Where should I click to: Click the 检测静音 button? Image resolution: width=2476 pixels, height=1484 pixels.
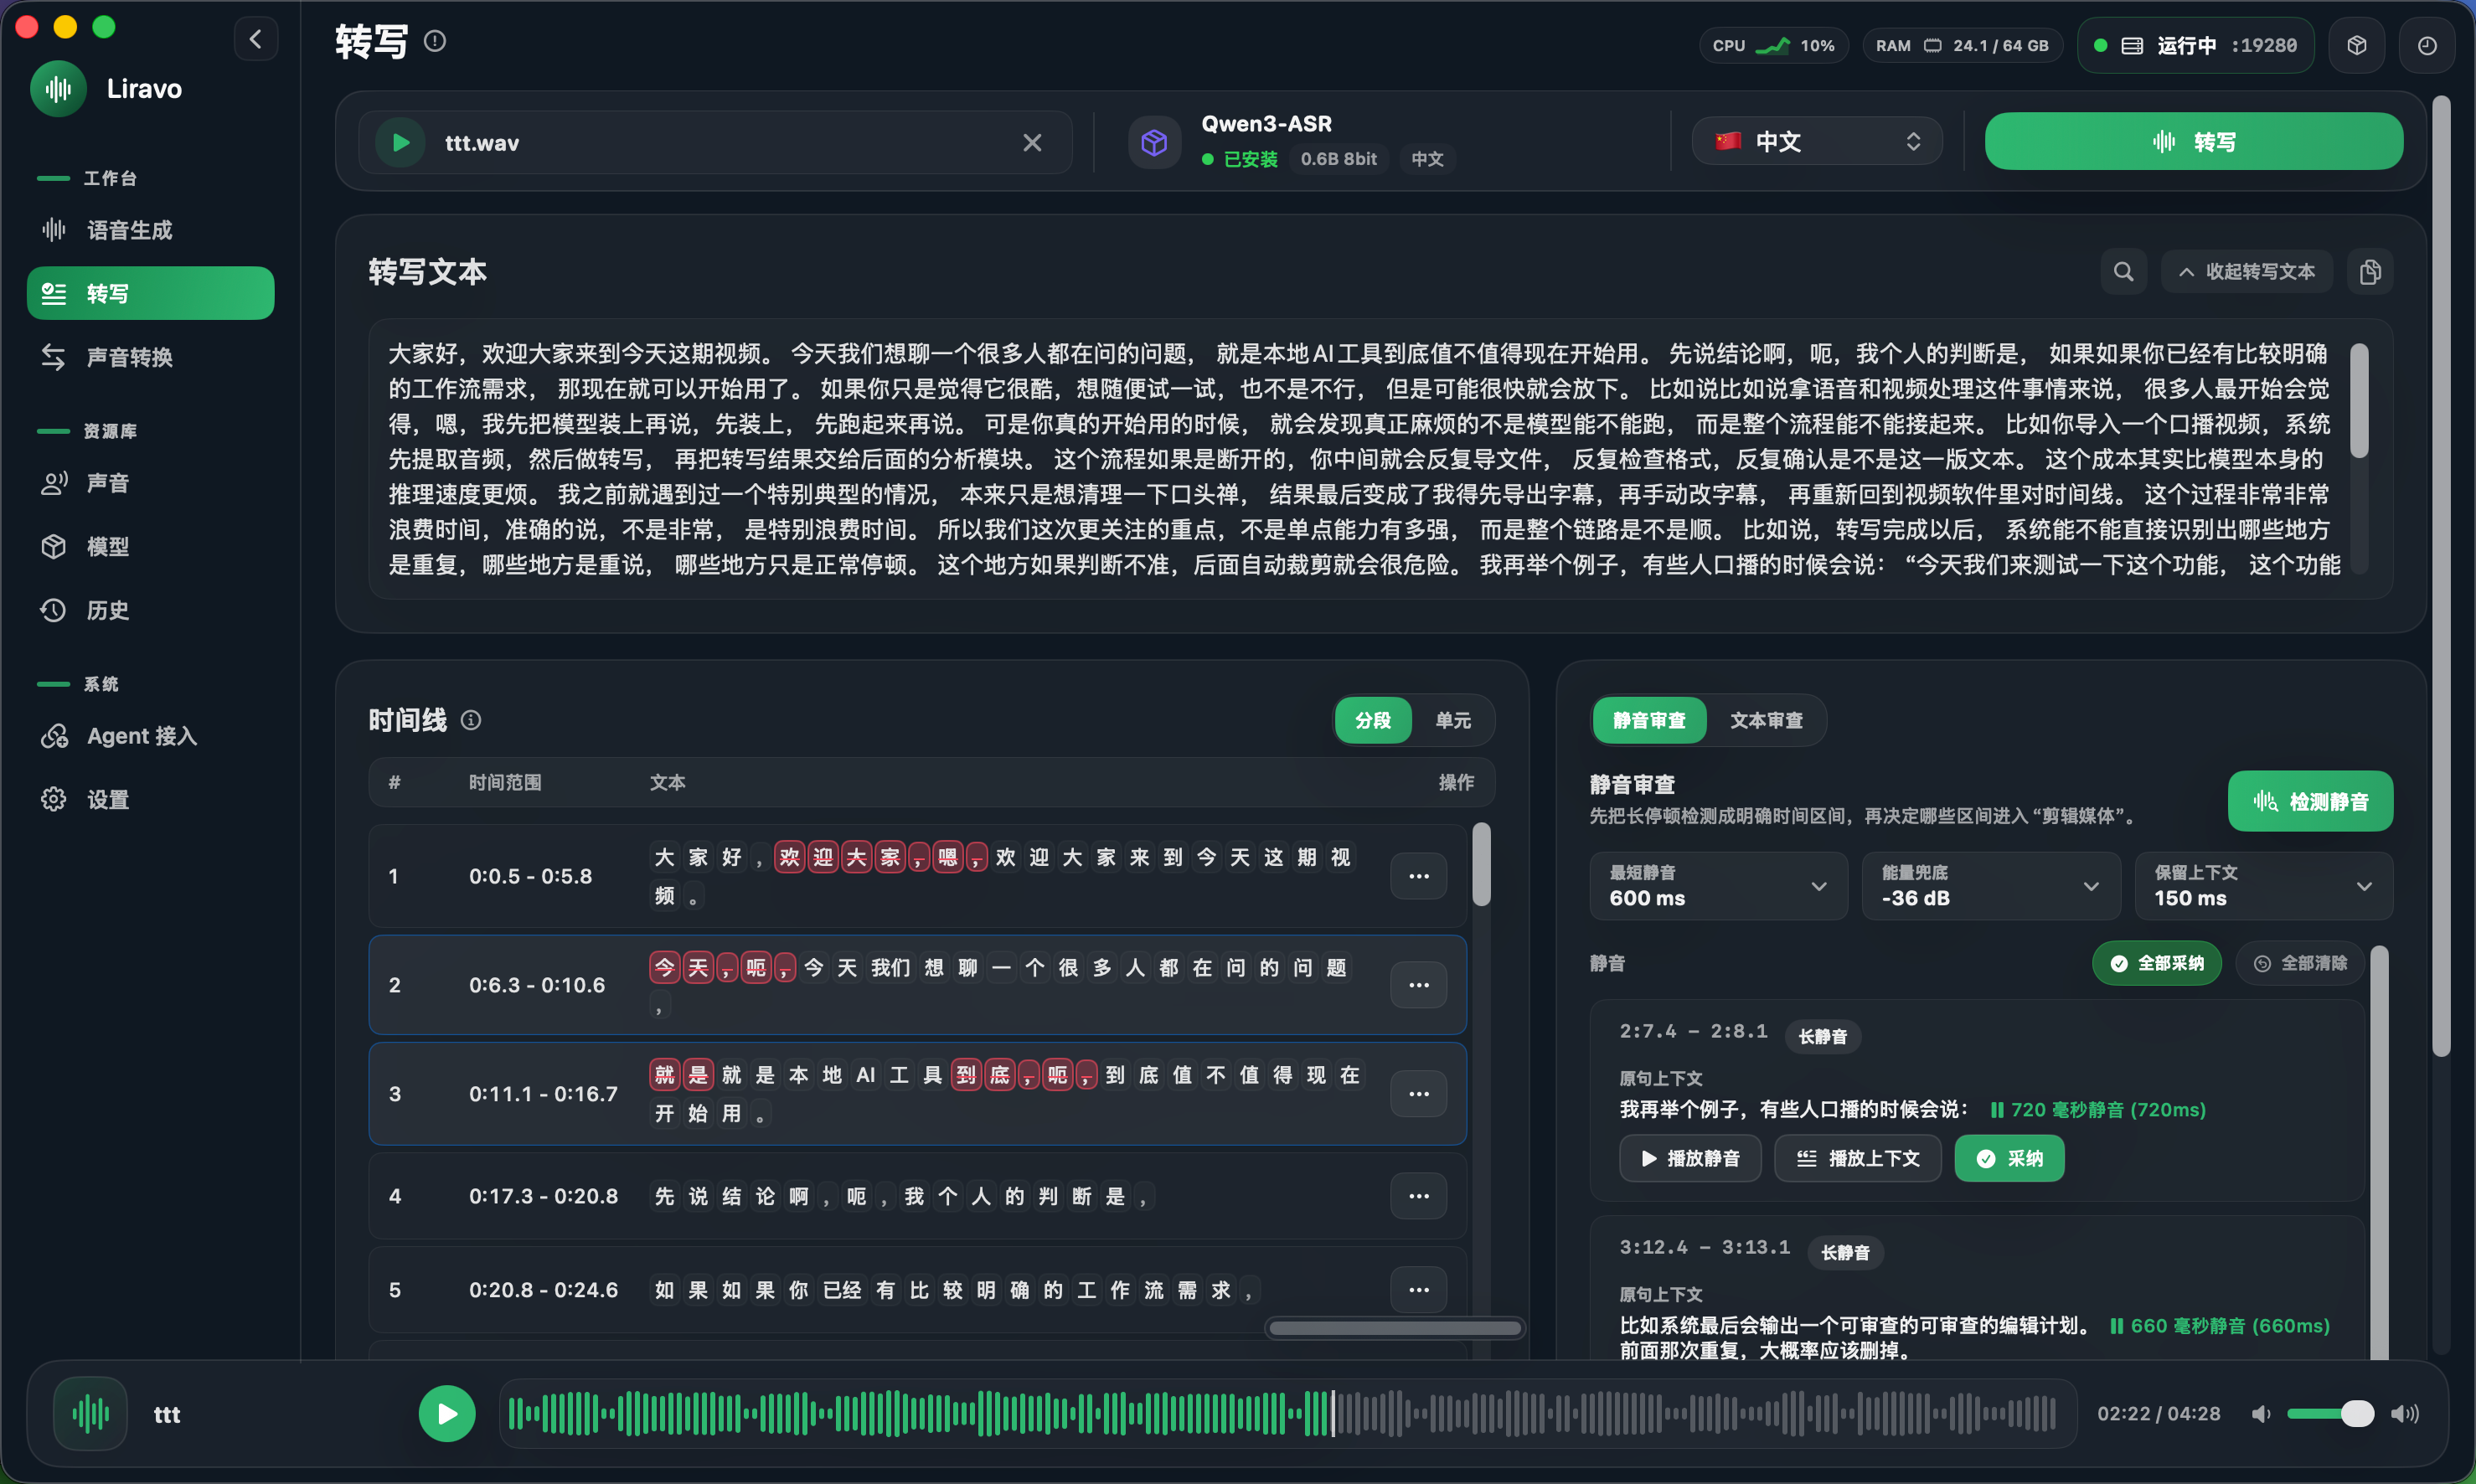pyautogui.click(x=2310, y=801)
